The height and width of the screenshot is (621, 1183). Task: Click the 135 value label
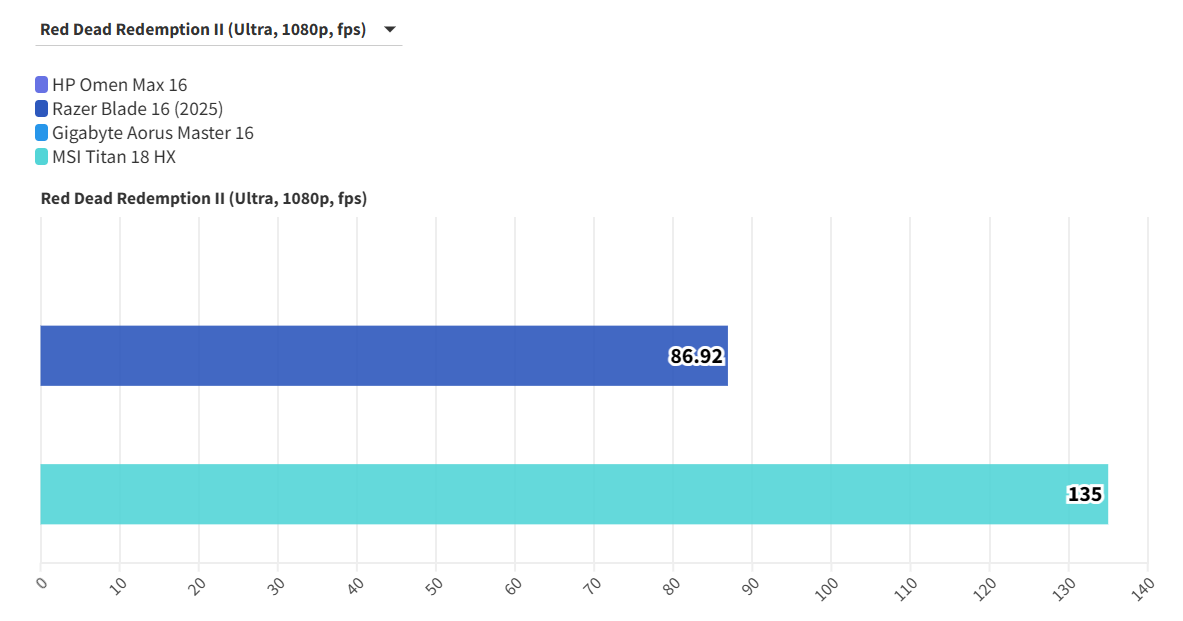(1084, 494)
